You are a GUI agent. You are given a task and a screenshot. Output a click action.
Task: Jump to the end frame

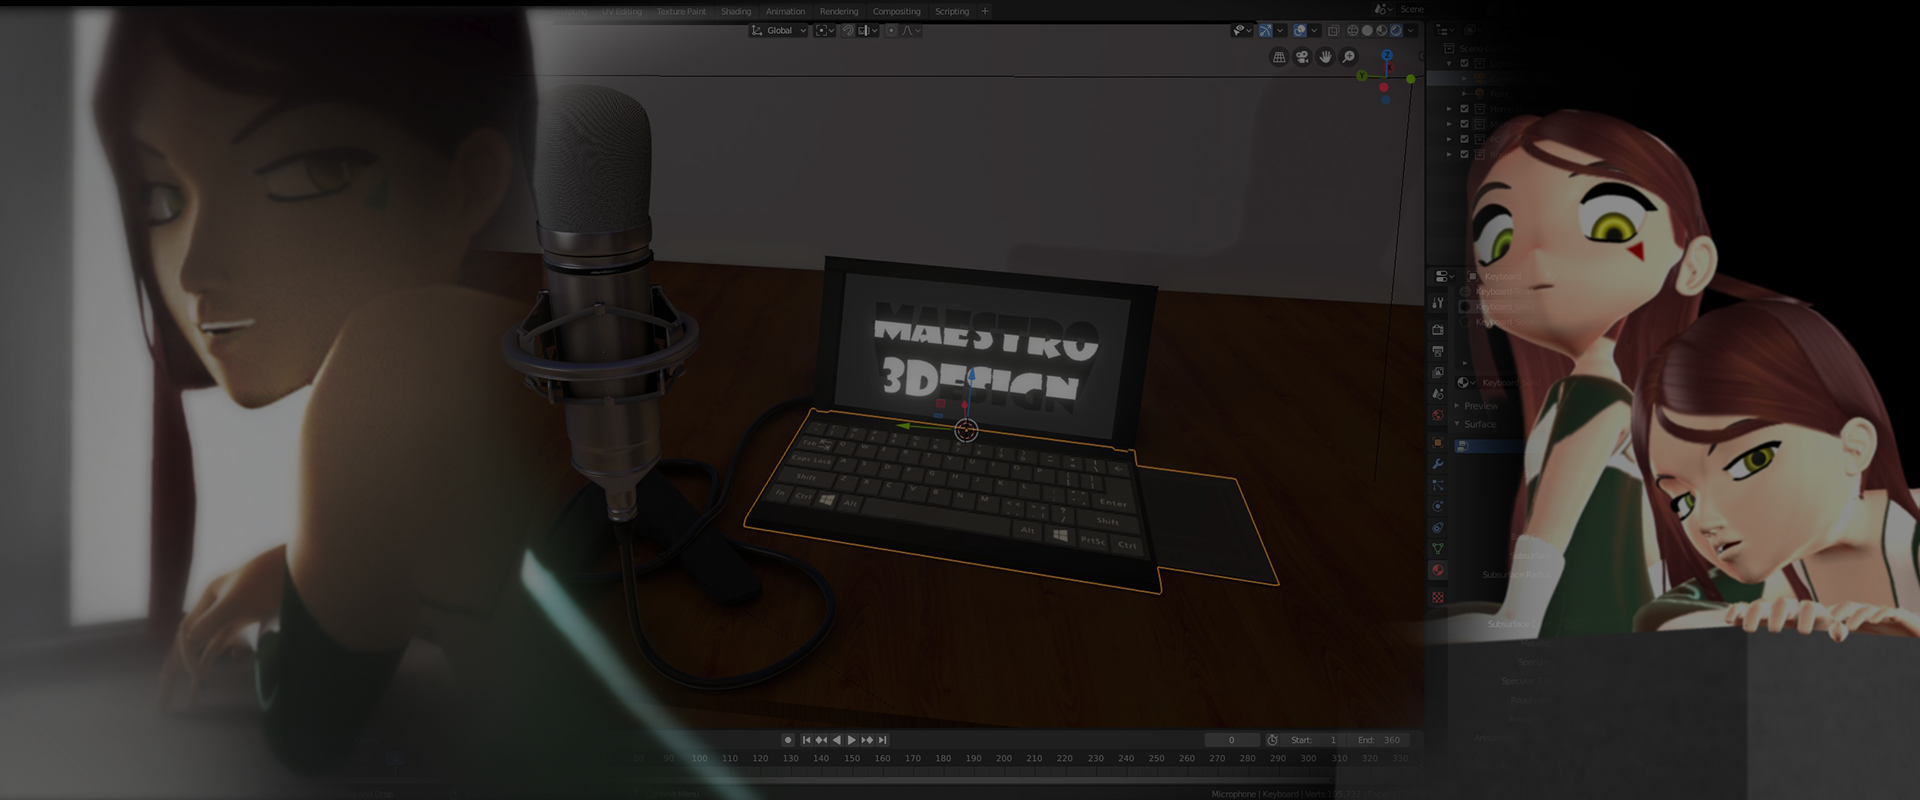click(x=882, y=740)
